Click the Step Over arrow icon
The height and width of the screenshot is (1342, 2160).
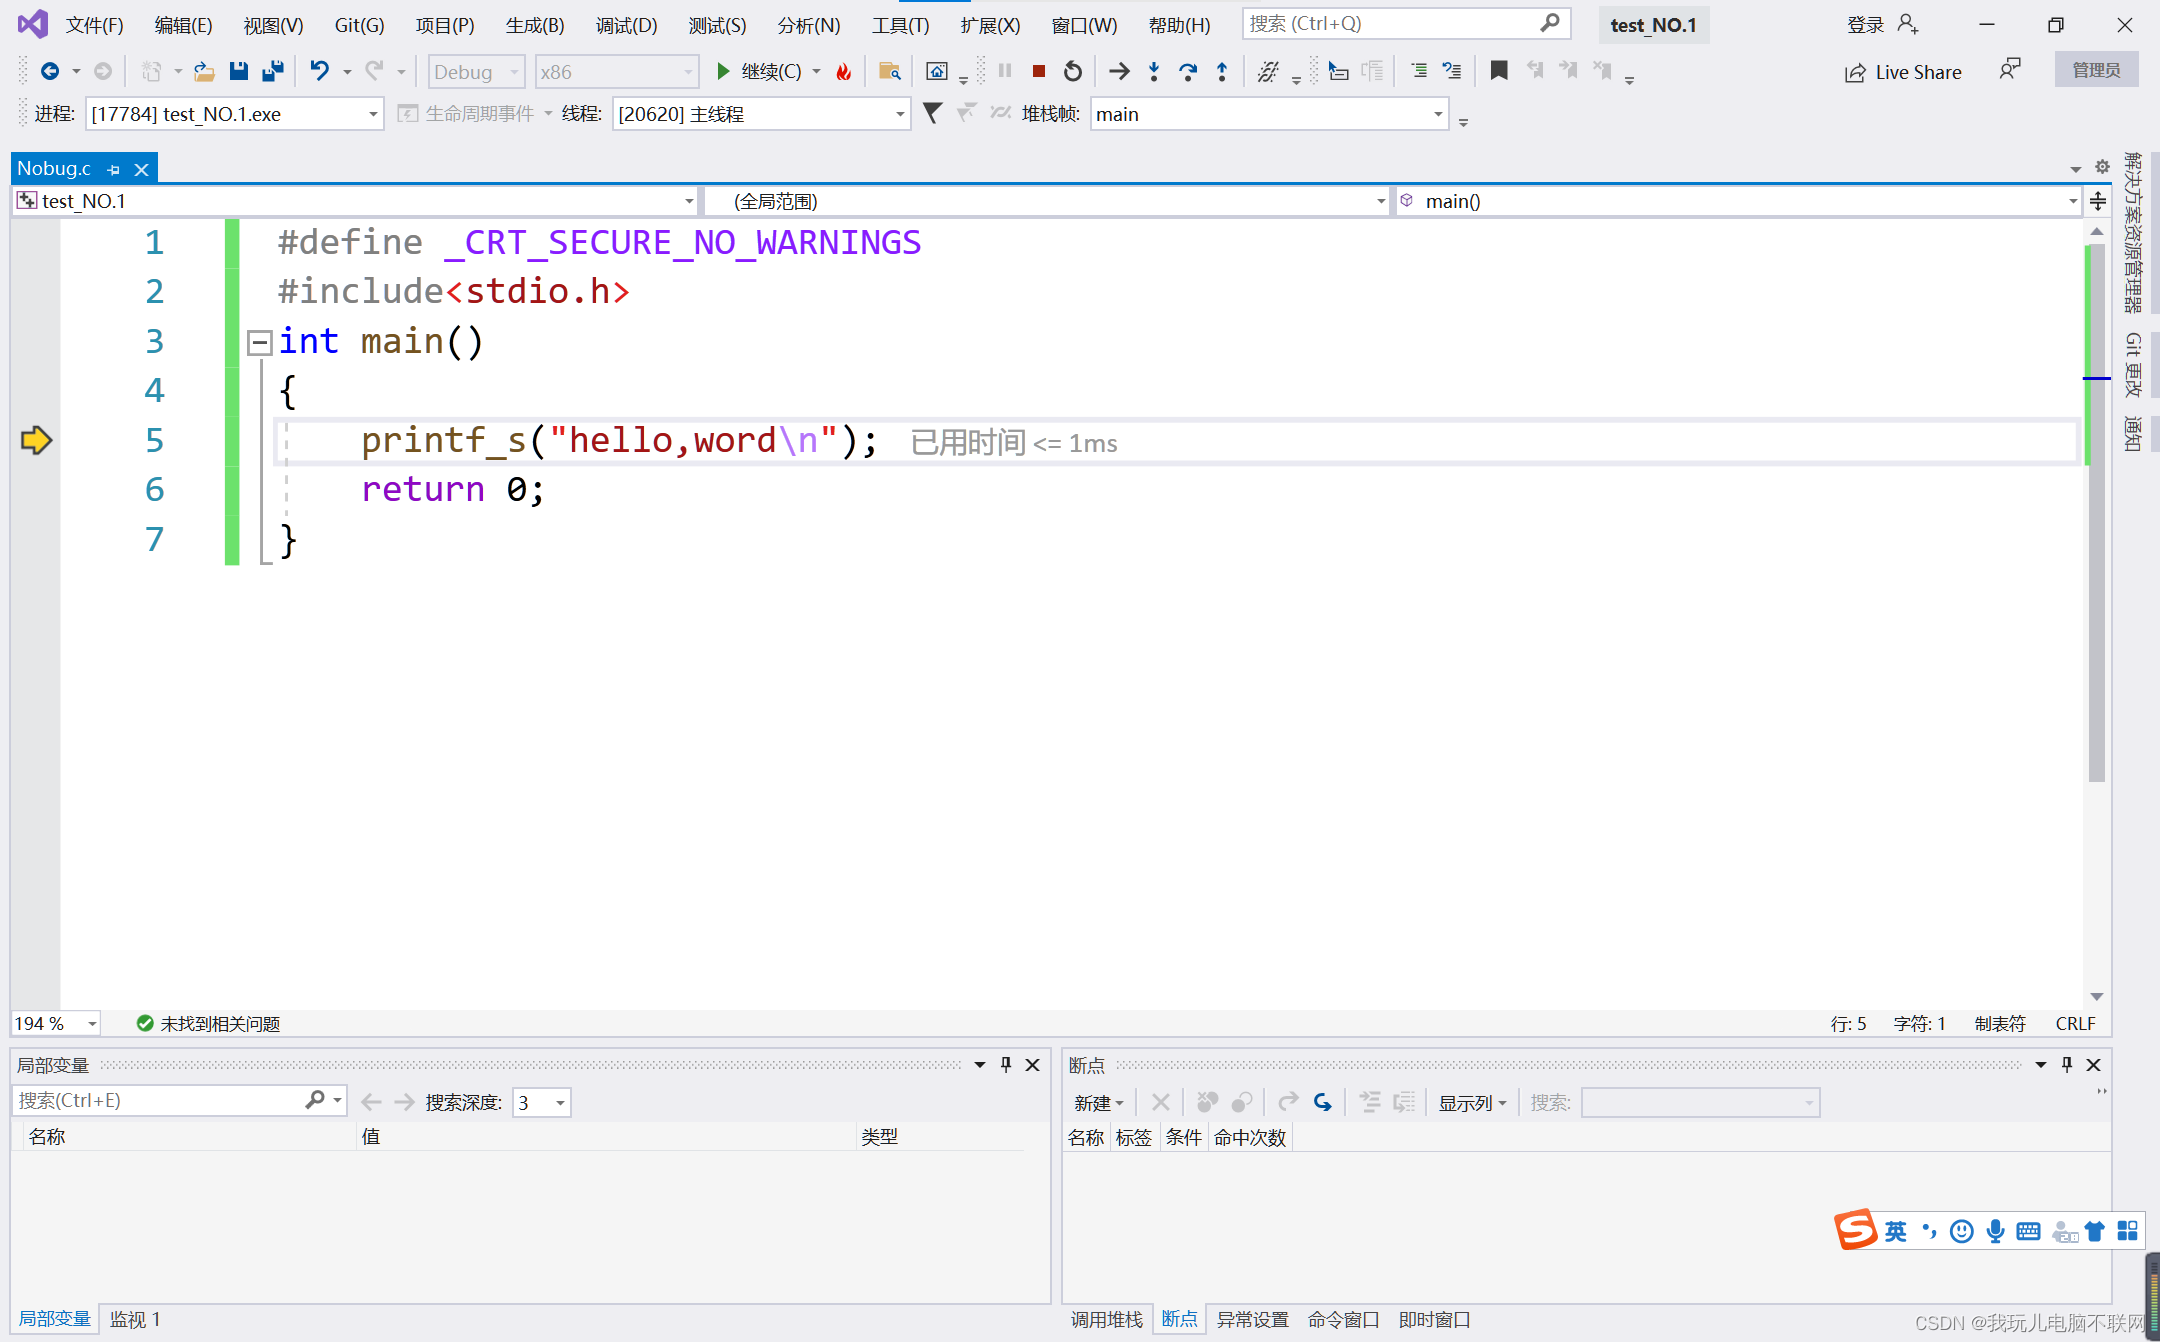point(1188,71)
